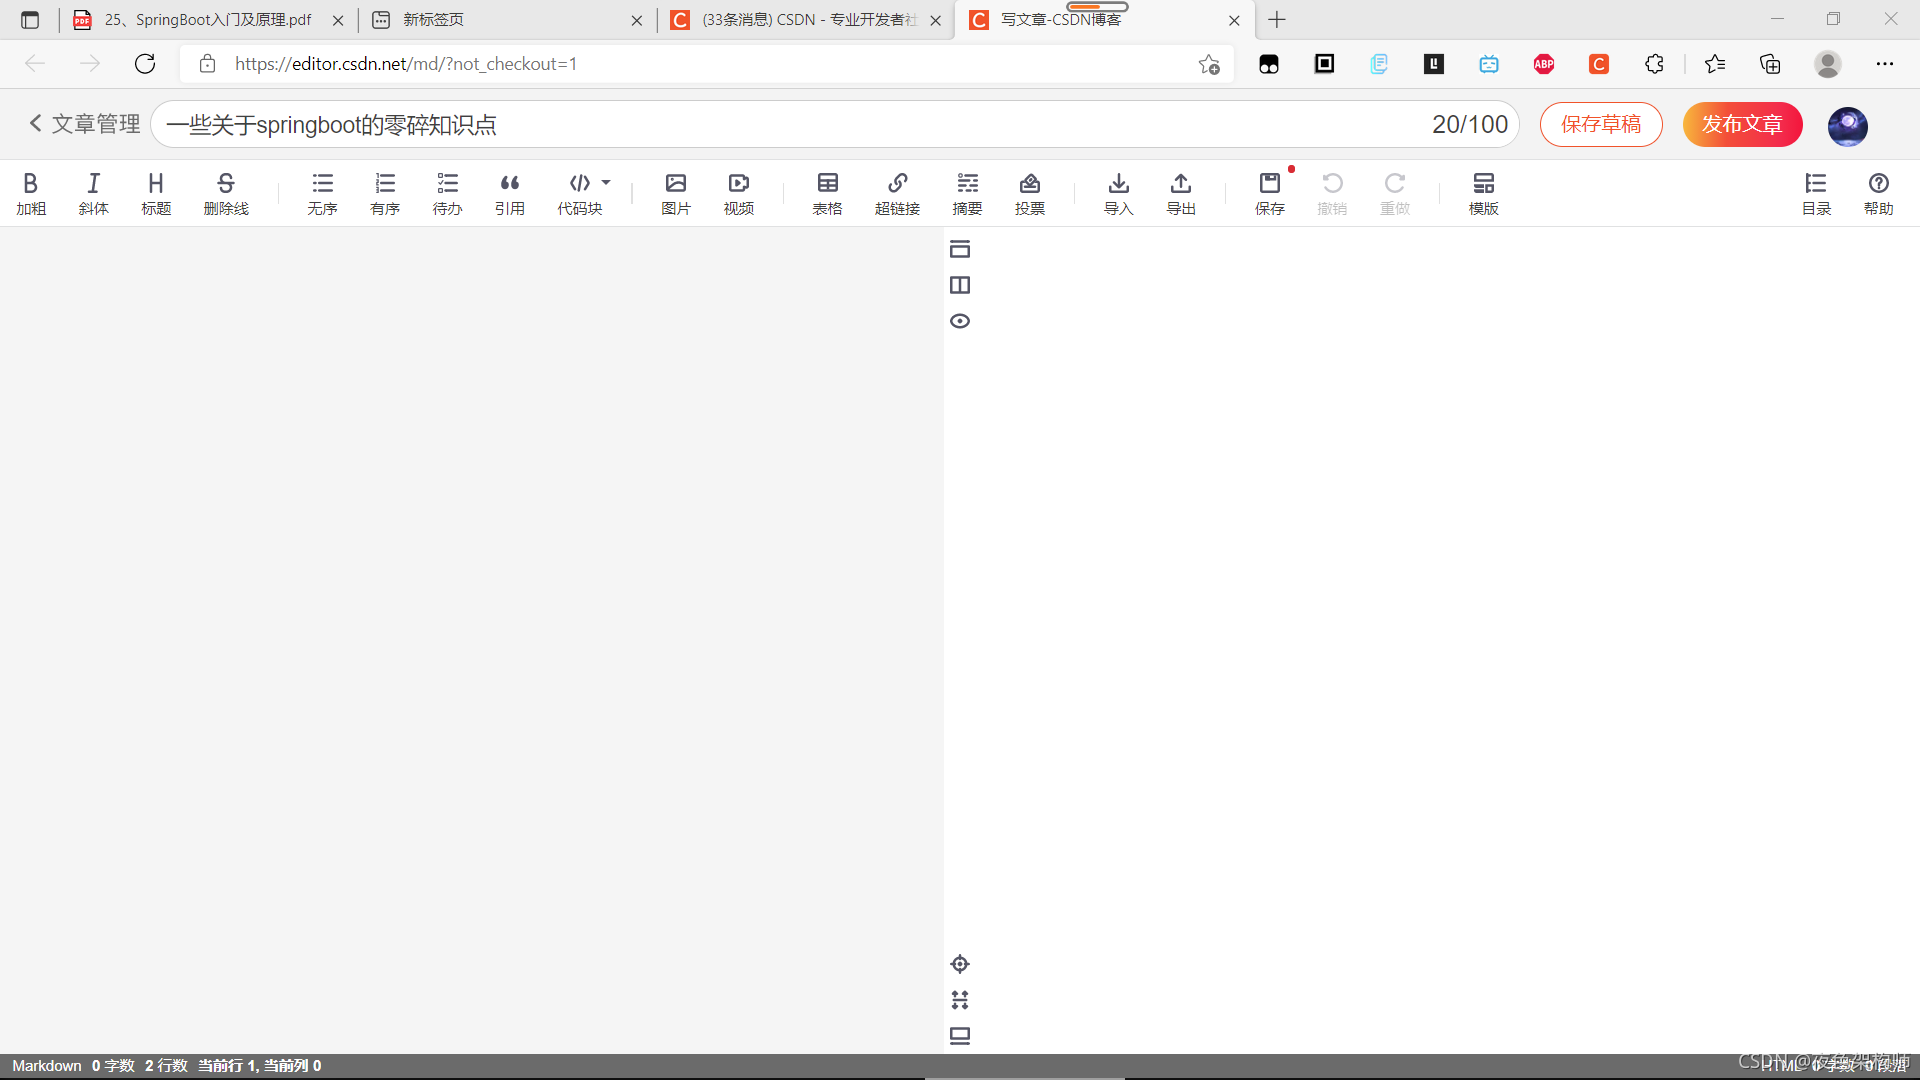Switch to SpringBoot pdf tab
This screenshot has height=1080, width=1920.
[208, 20]
